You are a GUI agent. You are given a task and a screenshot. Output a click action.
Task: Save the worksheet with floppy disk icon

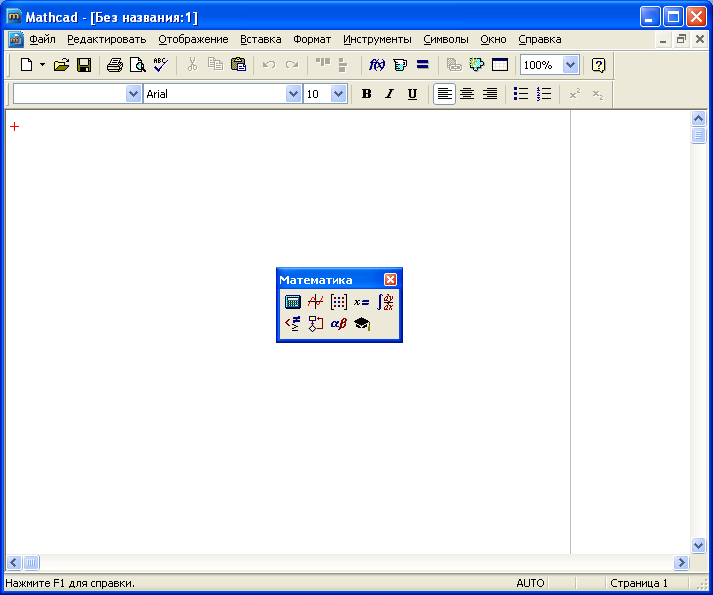(x=84, y=65)
